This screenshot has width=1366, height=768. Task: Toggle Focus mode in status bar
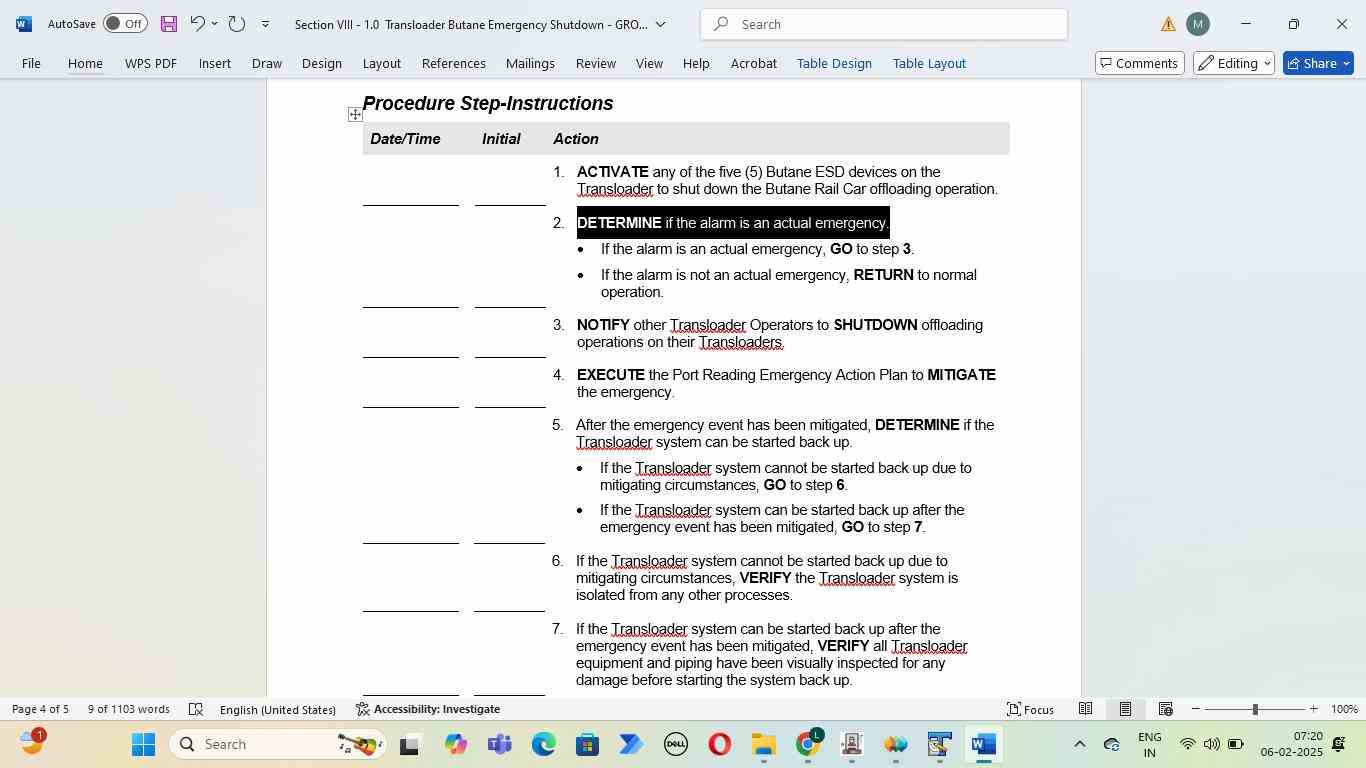1030,709
